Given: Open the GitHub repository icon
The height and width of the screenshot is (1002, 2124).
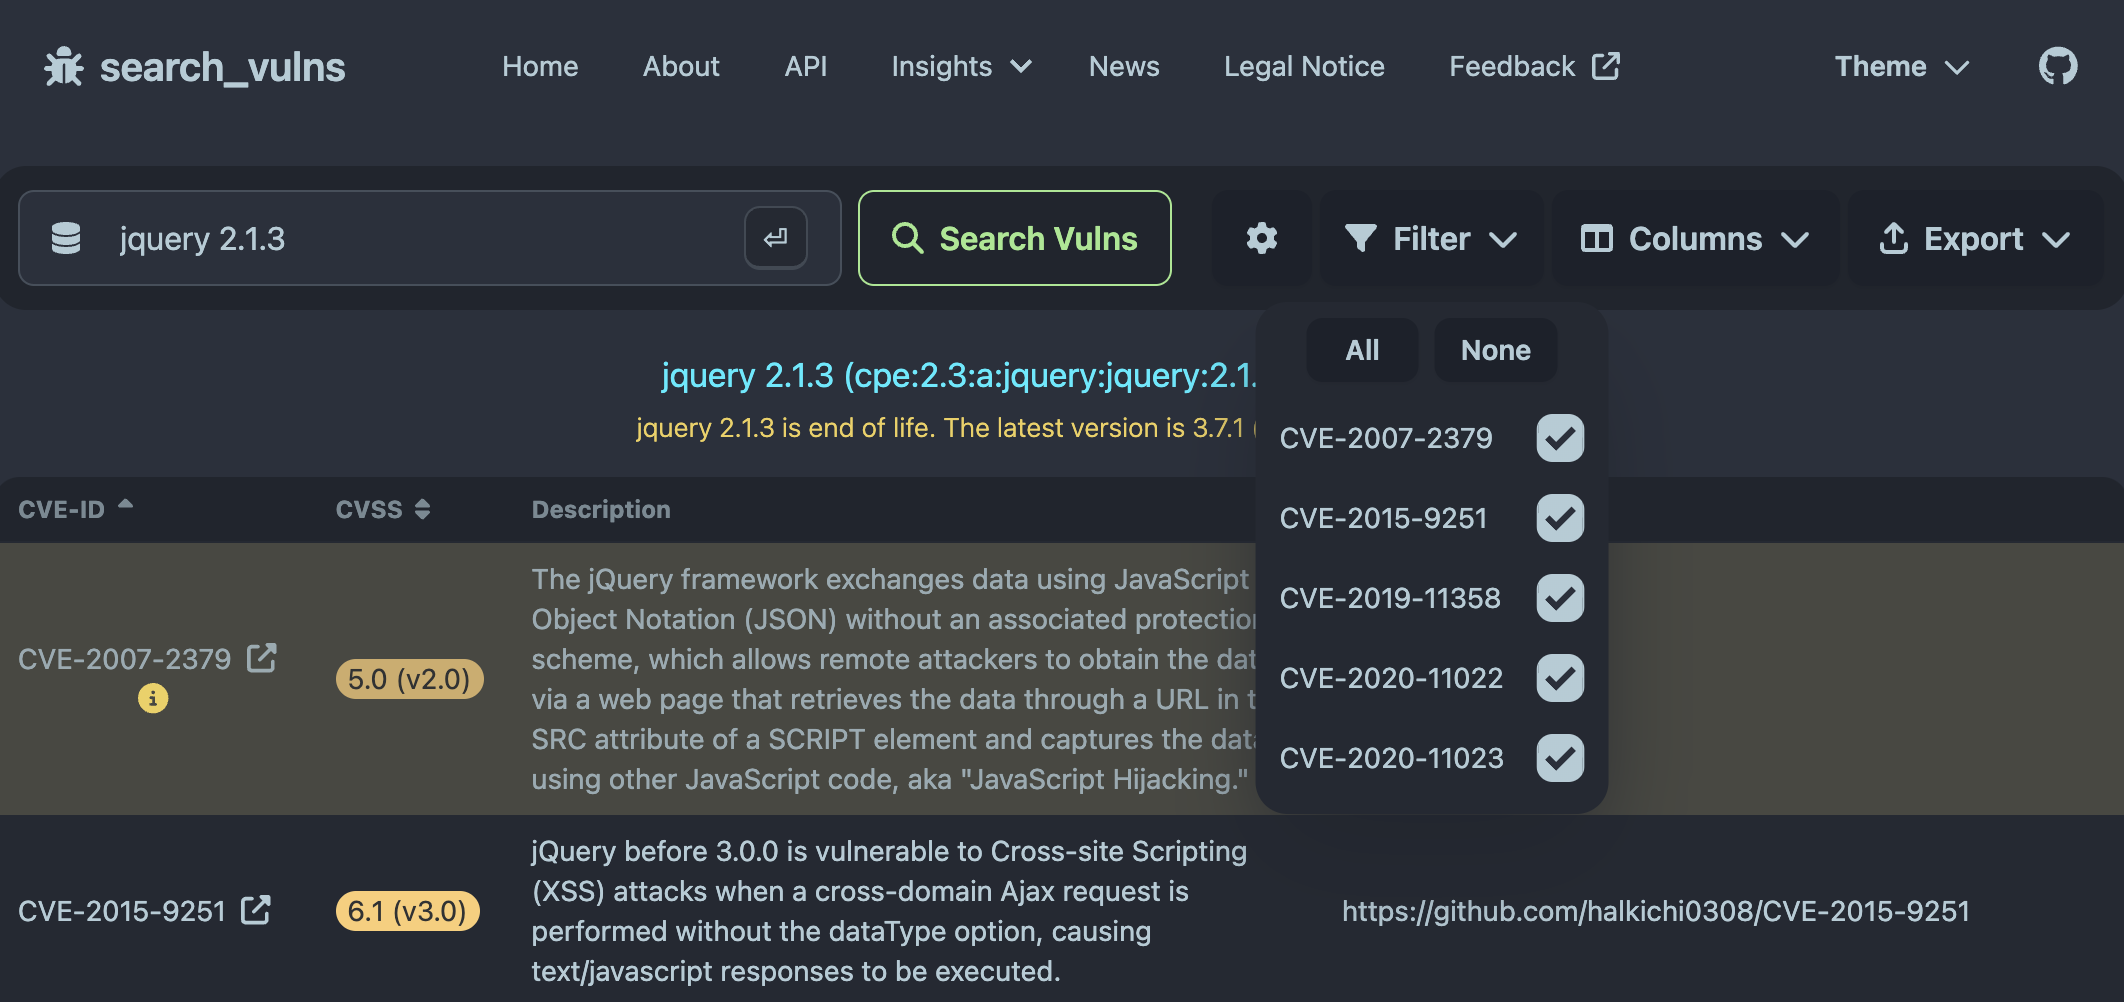Looking at the screenshot, I should [x=2057, y=67].
